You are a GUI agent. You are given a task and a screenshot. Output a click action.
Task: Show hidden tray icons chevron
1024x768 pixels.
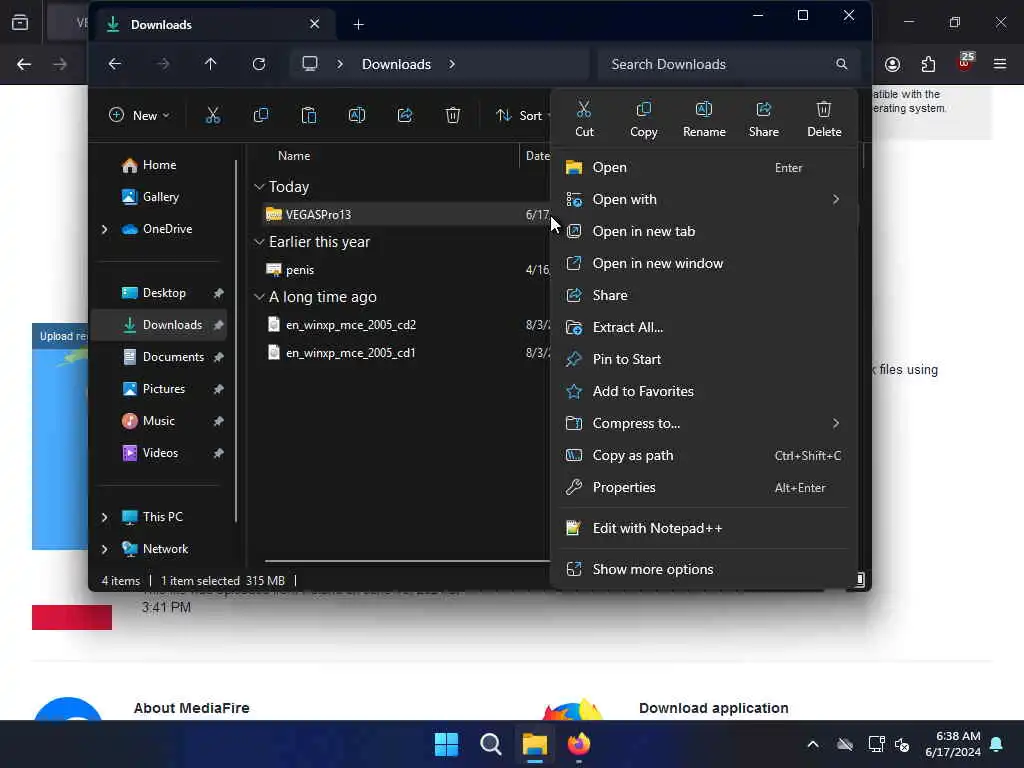pyautogui.click(x=813, y=744)
